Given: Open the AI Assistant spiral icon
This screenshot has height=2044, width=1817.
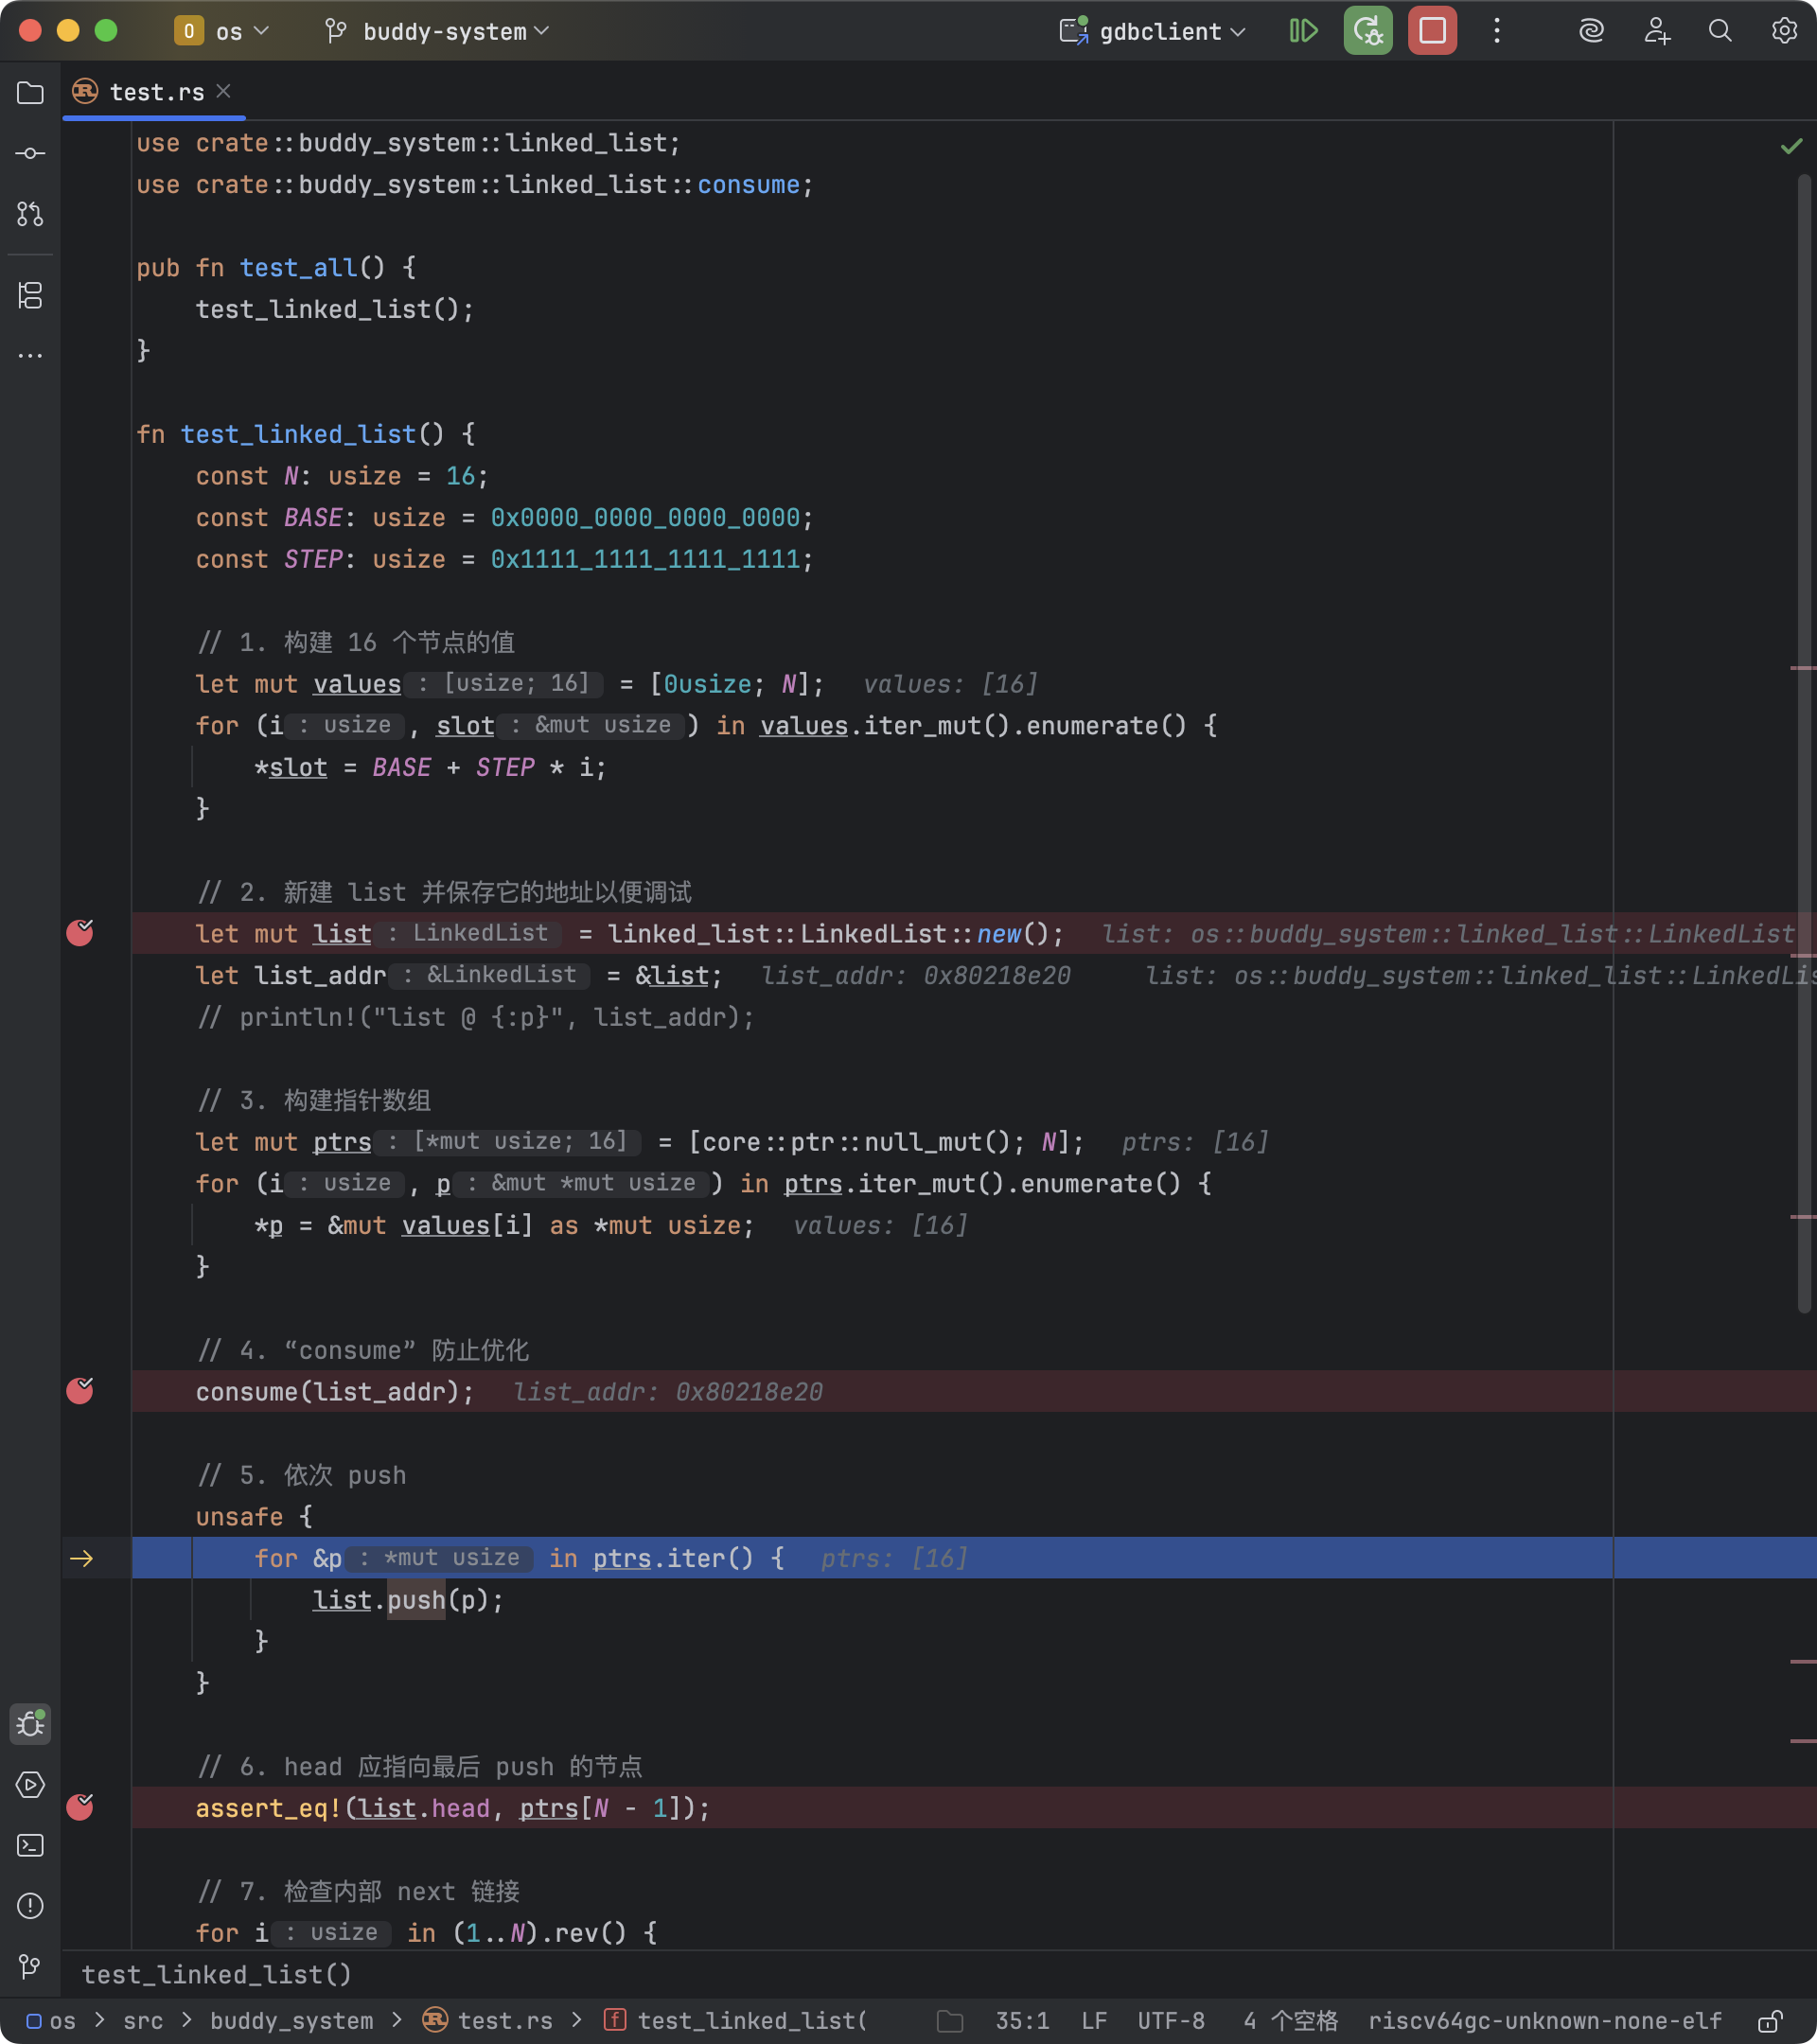Looking at the screenshot, I should [1591, 31].
